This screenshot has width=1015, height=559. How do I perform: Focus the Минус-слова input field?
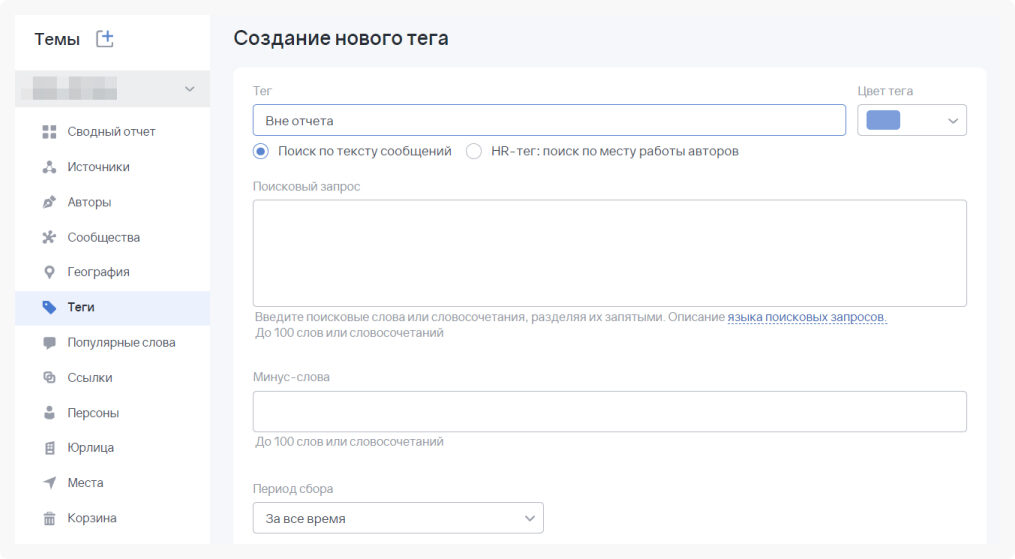coord(609,411)
